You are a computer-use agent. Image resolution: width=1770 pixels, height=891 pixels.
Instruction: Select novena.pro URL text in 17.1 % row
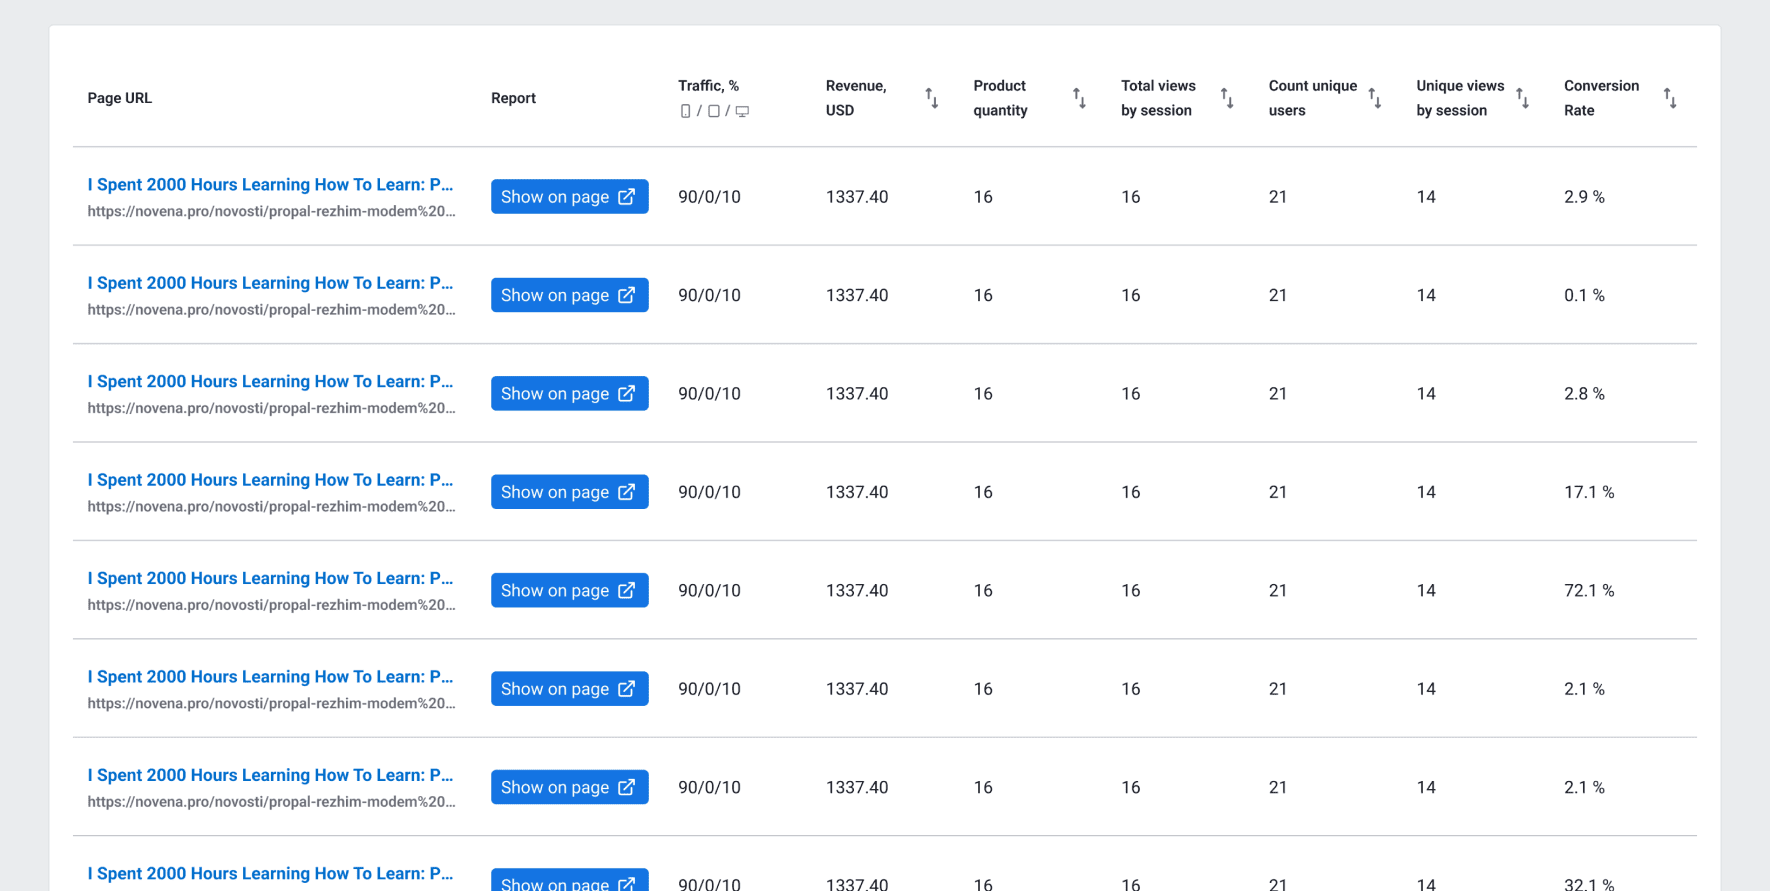click(271, 506)
